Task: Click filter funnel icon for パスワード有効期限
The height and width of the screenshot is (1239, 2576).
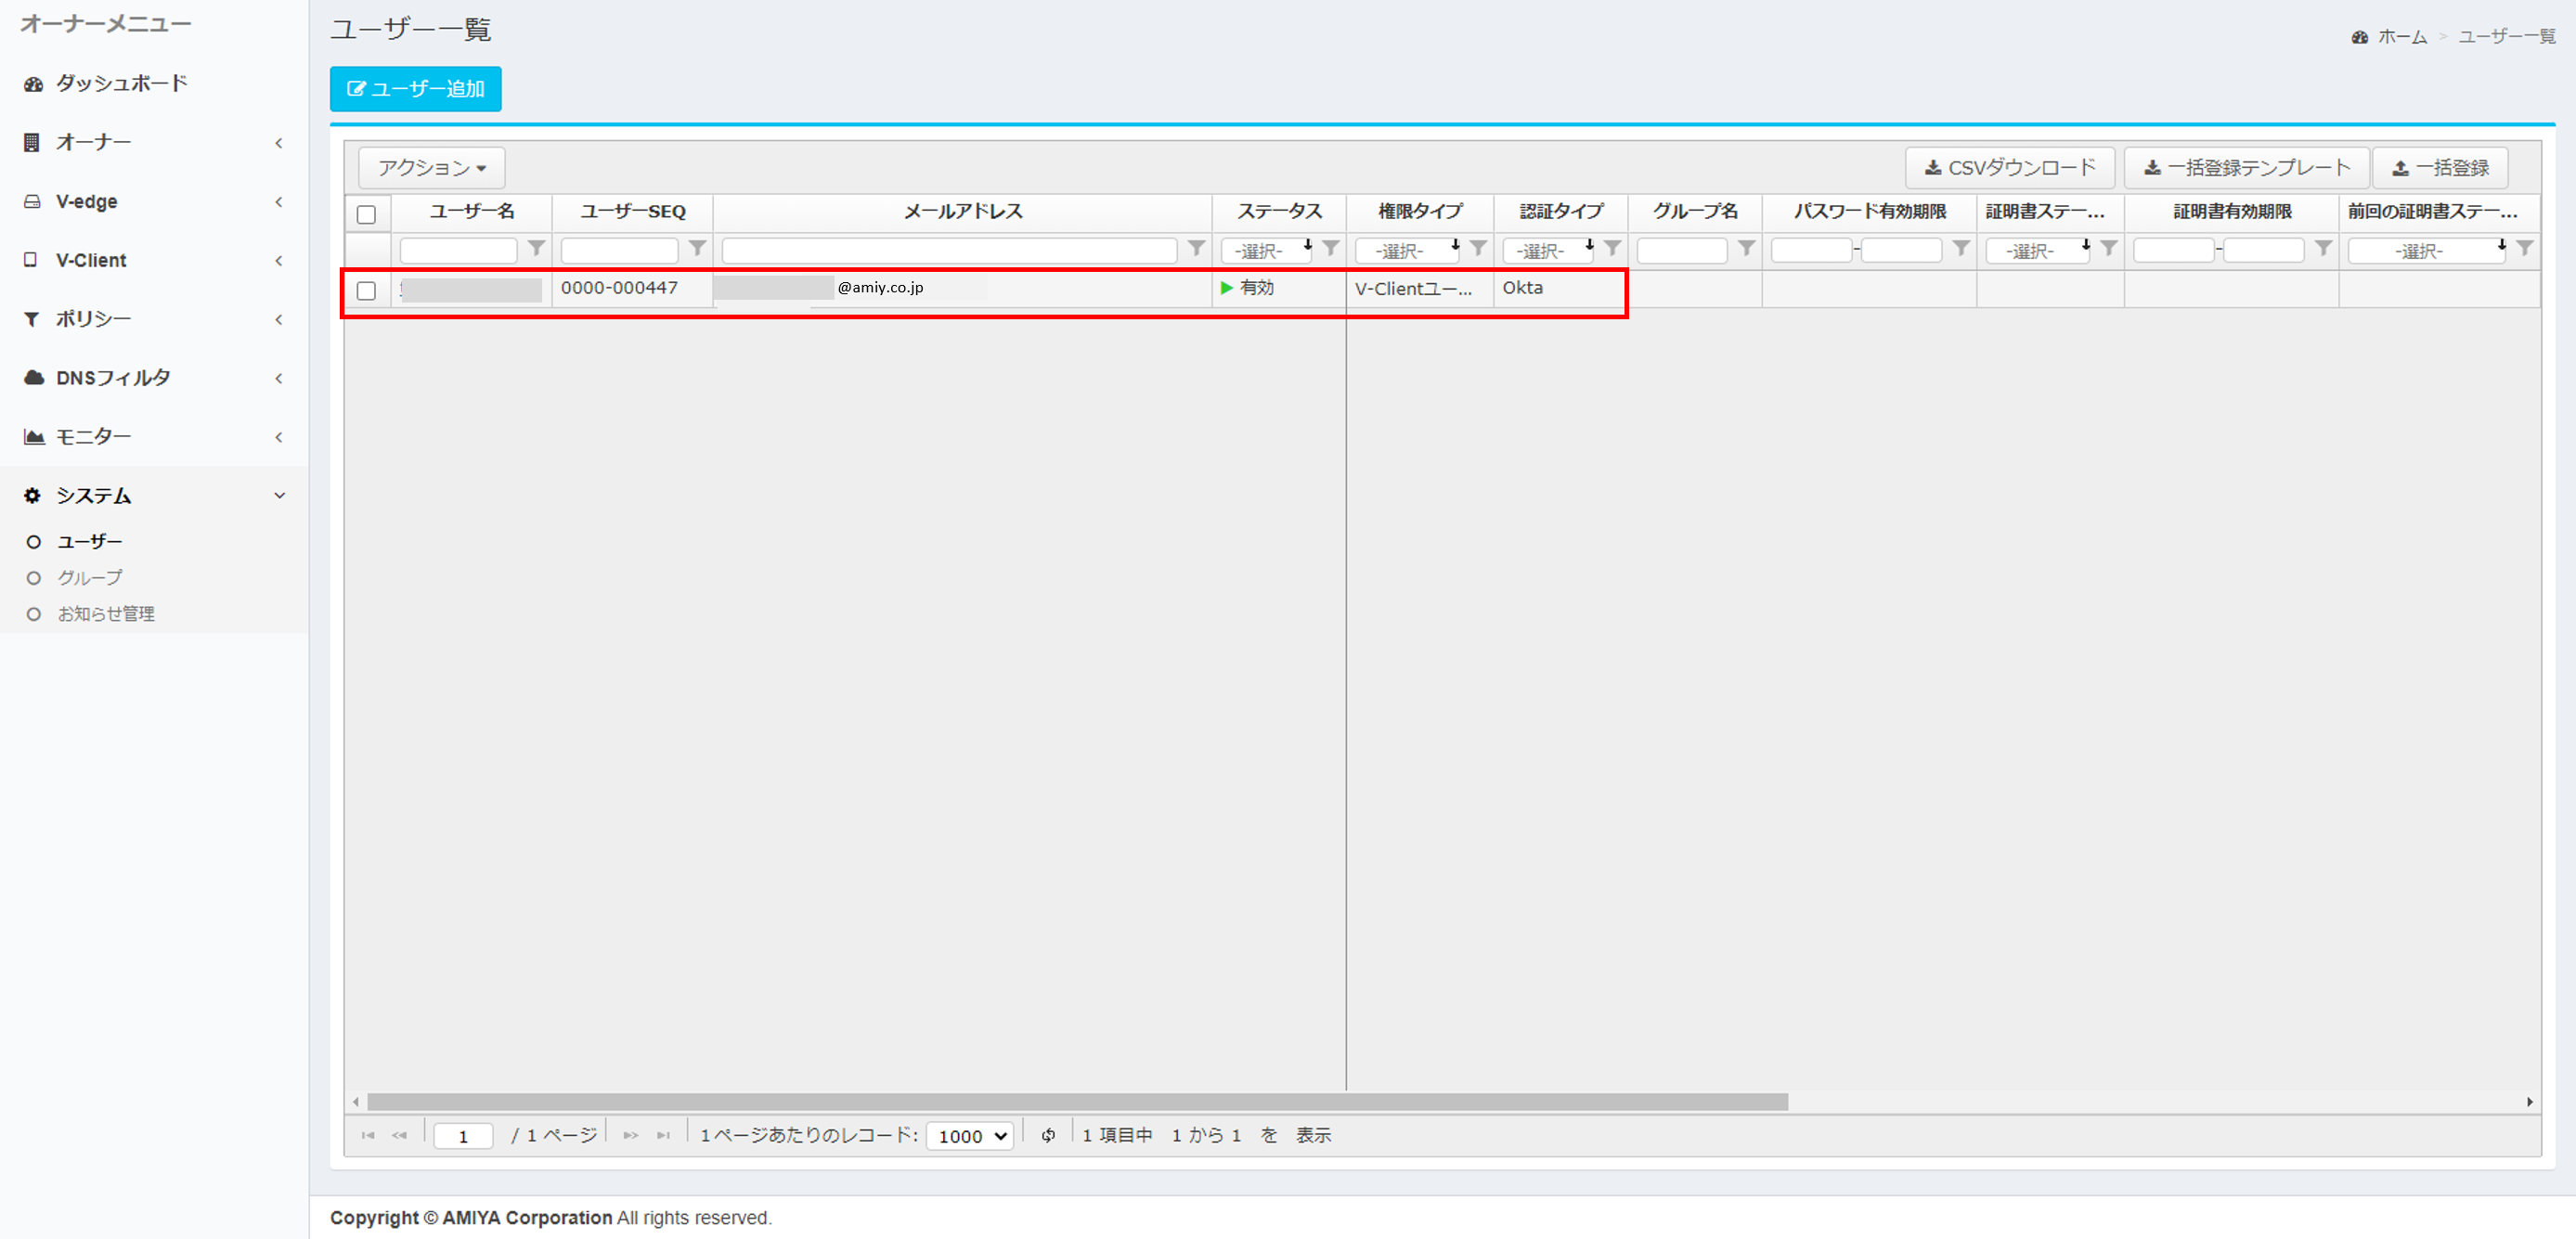Action: [1961, 248]
